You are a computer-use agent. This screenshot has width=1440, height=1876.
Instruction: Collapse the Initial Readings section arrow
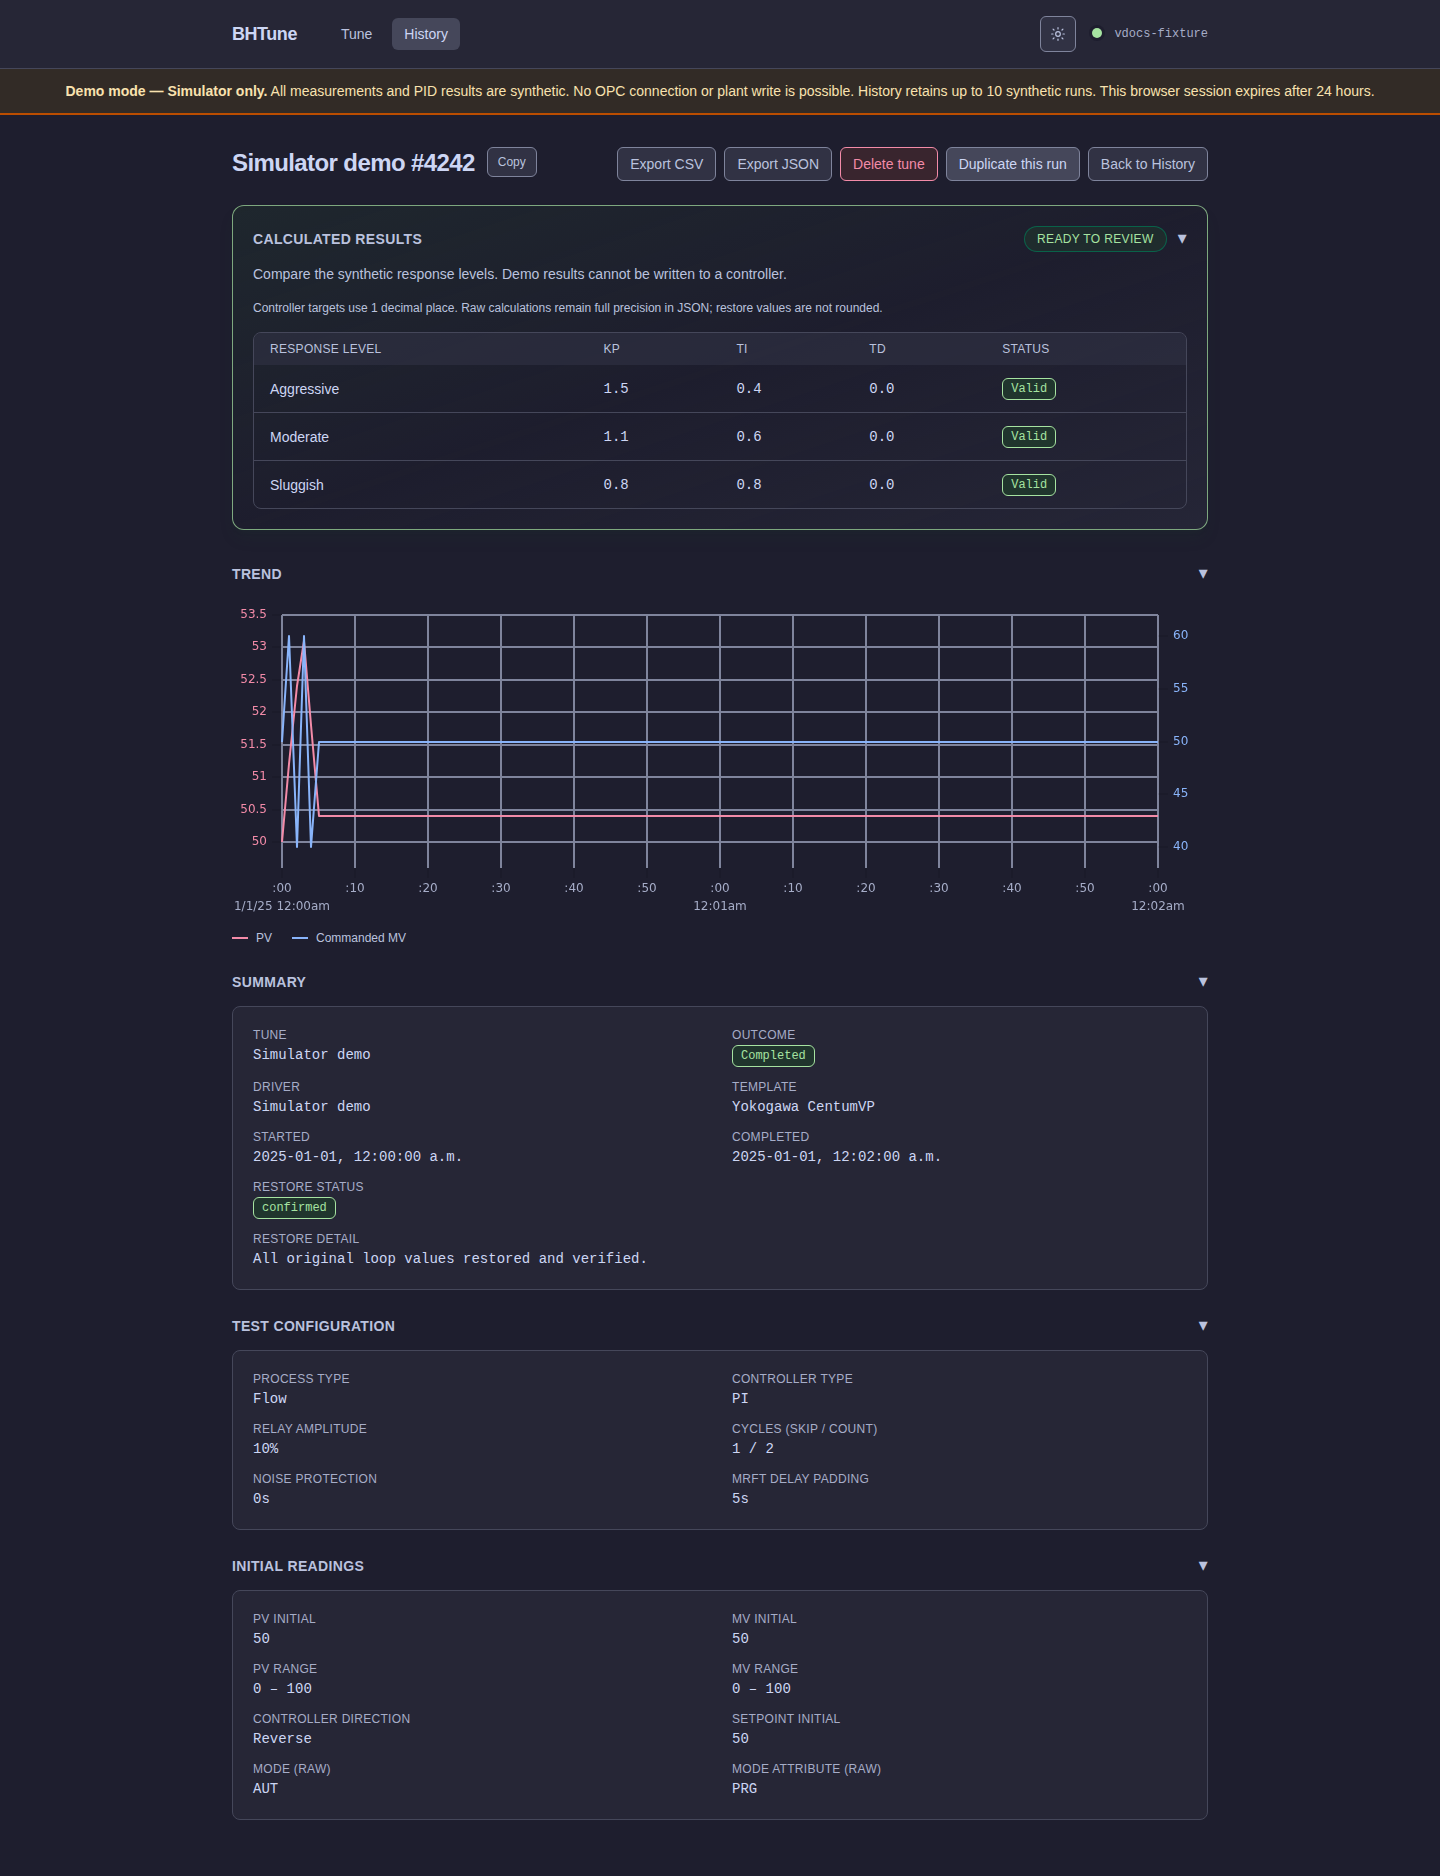point(1203,1566)
